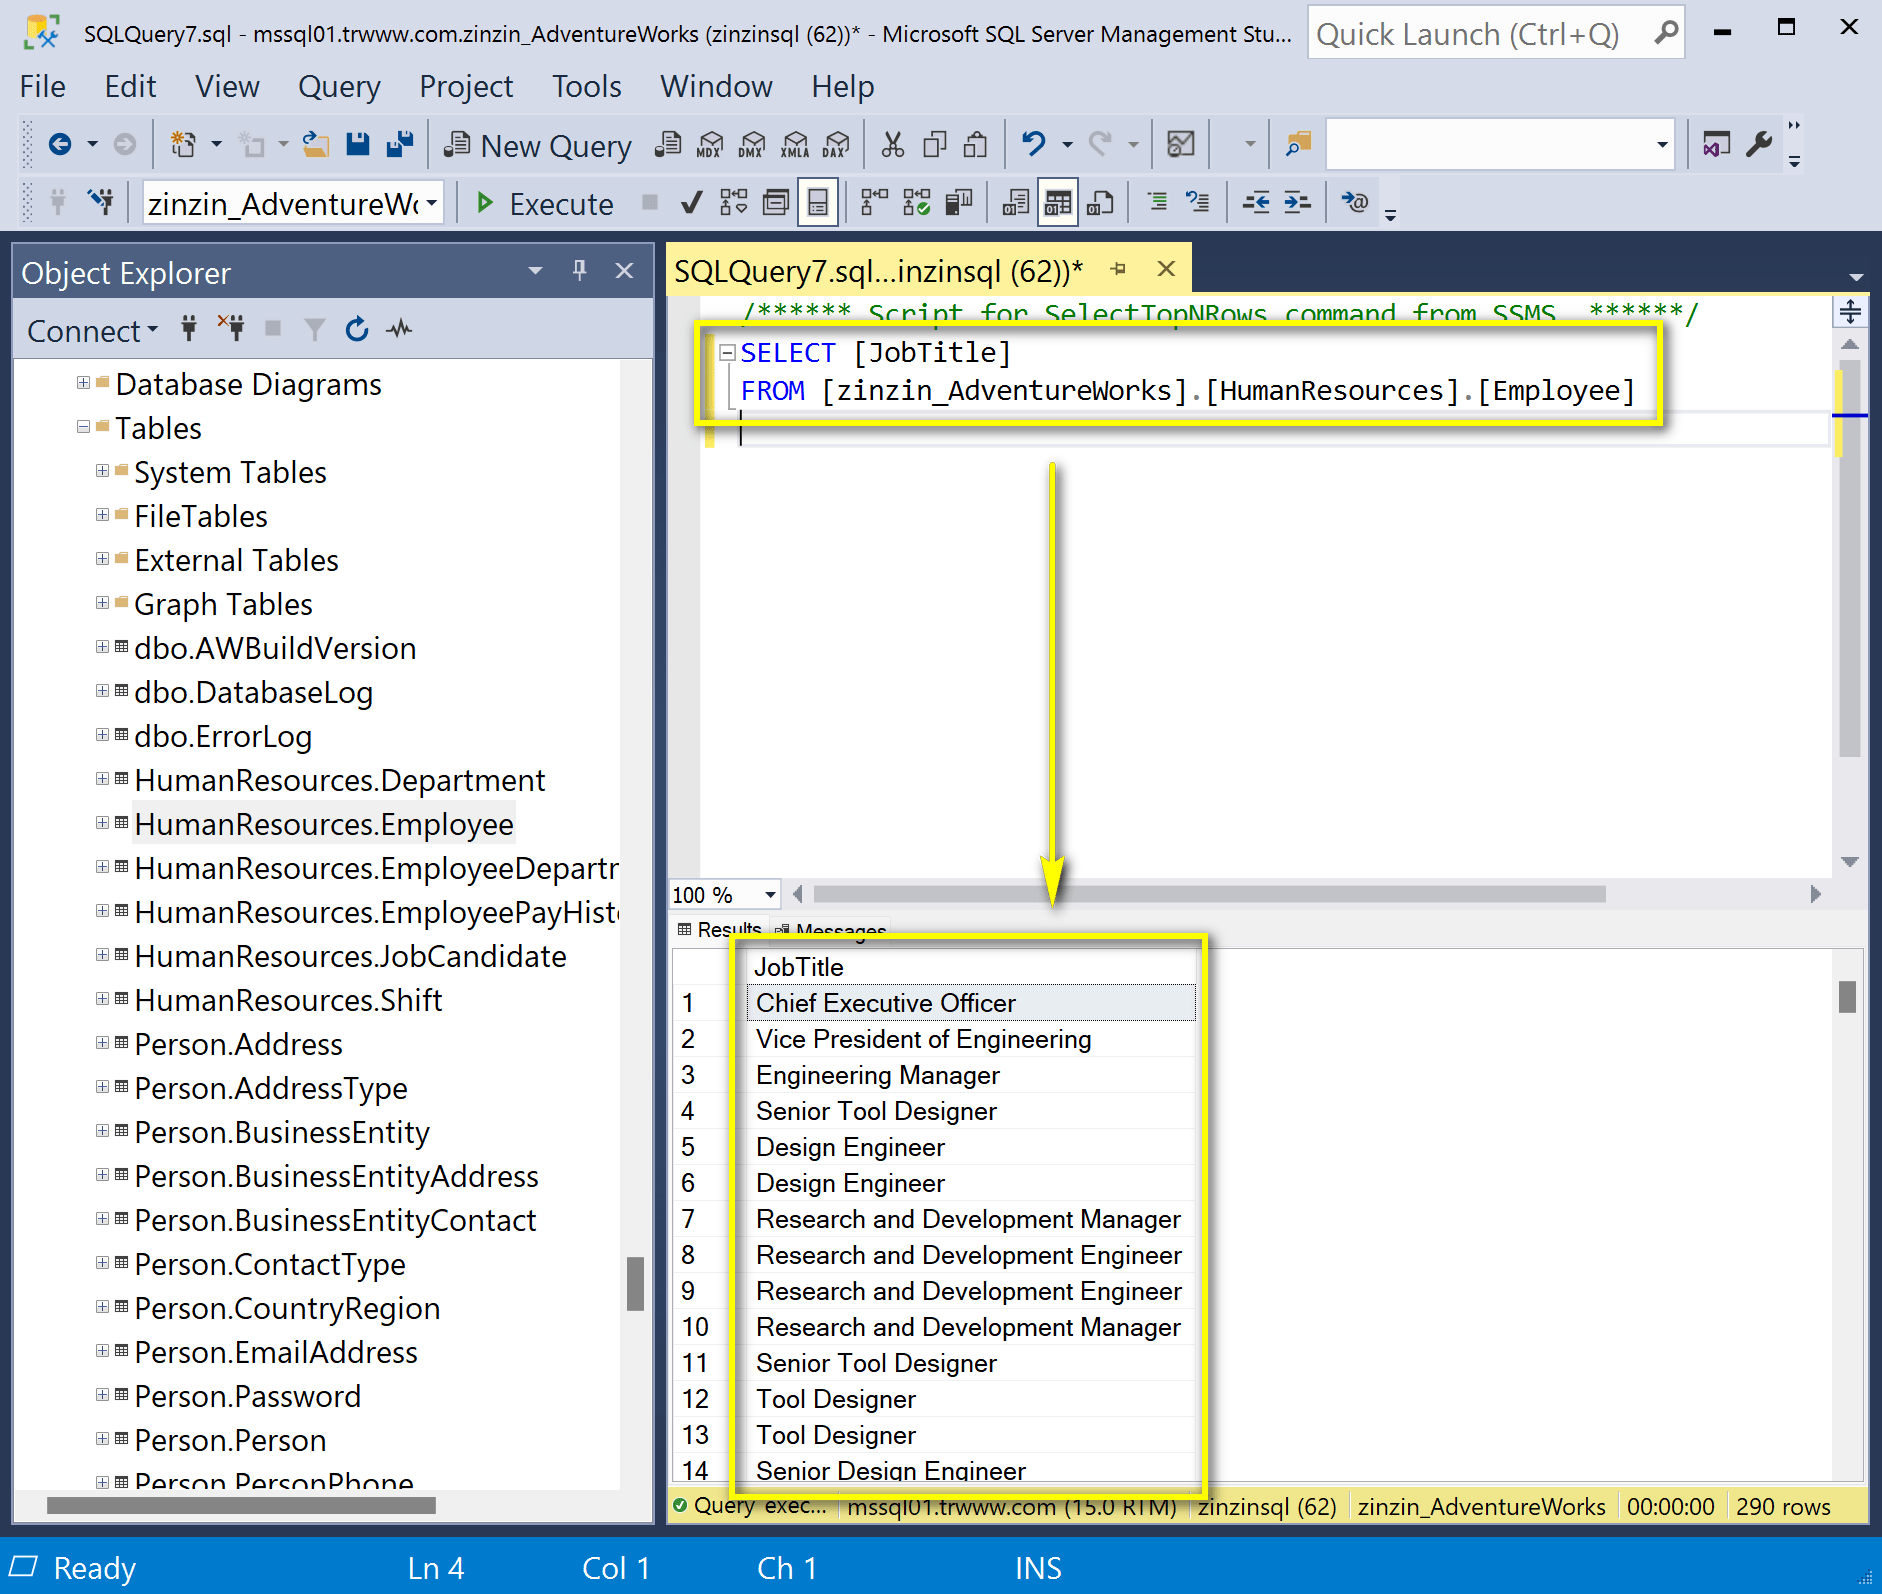
Task: Click the wrench Properties icon
Action: (1759, 145)
